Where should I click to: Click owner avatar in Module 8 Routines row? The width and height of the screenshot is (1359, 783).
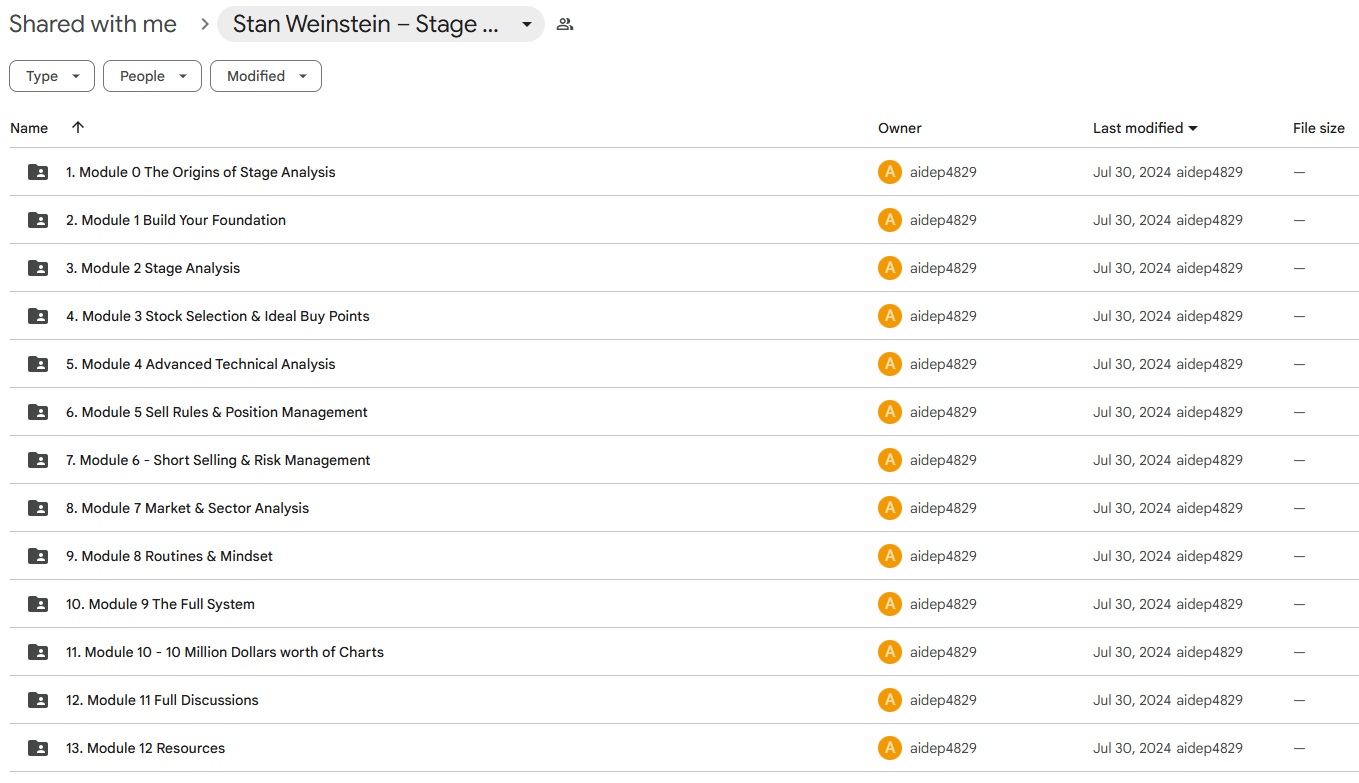point(890,556)
